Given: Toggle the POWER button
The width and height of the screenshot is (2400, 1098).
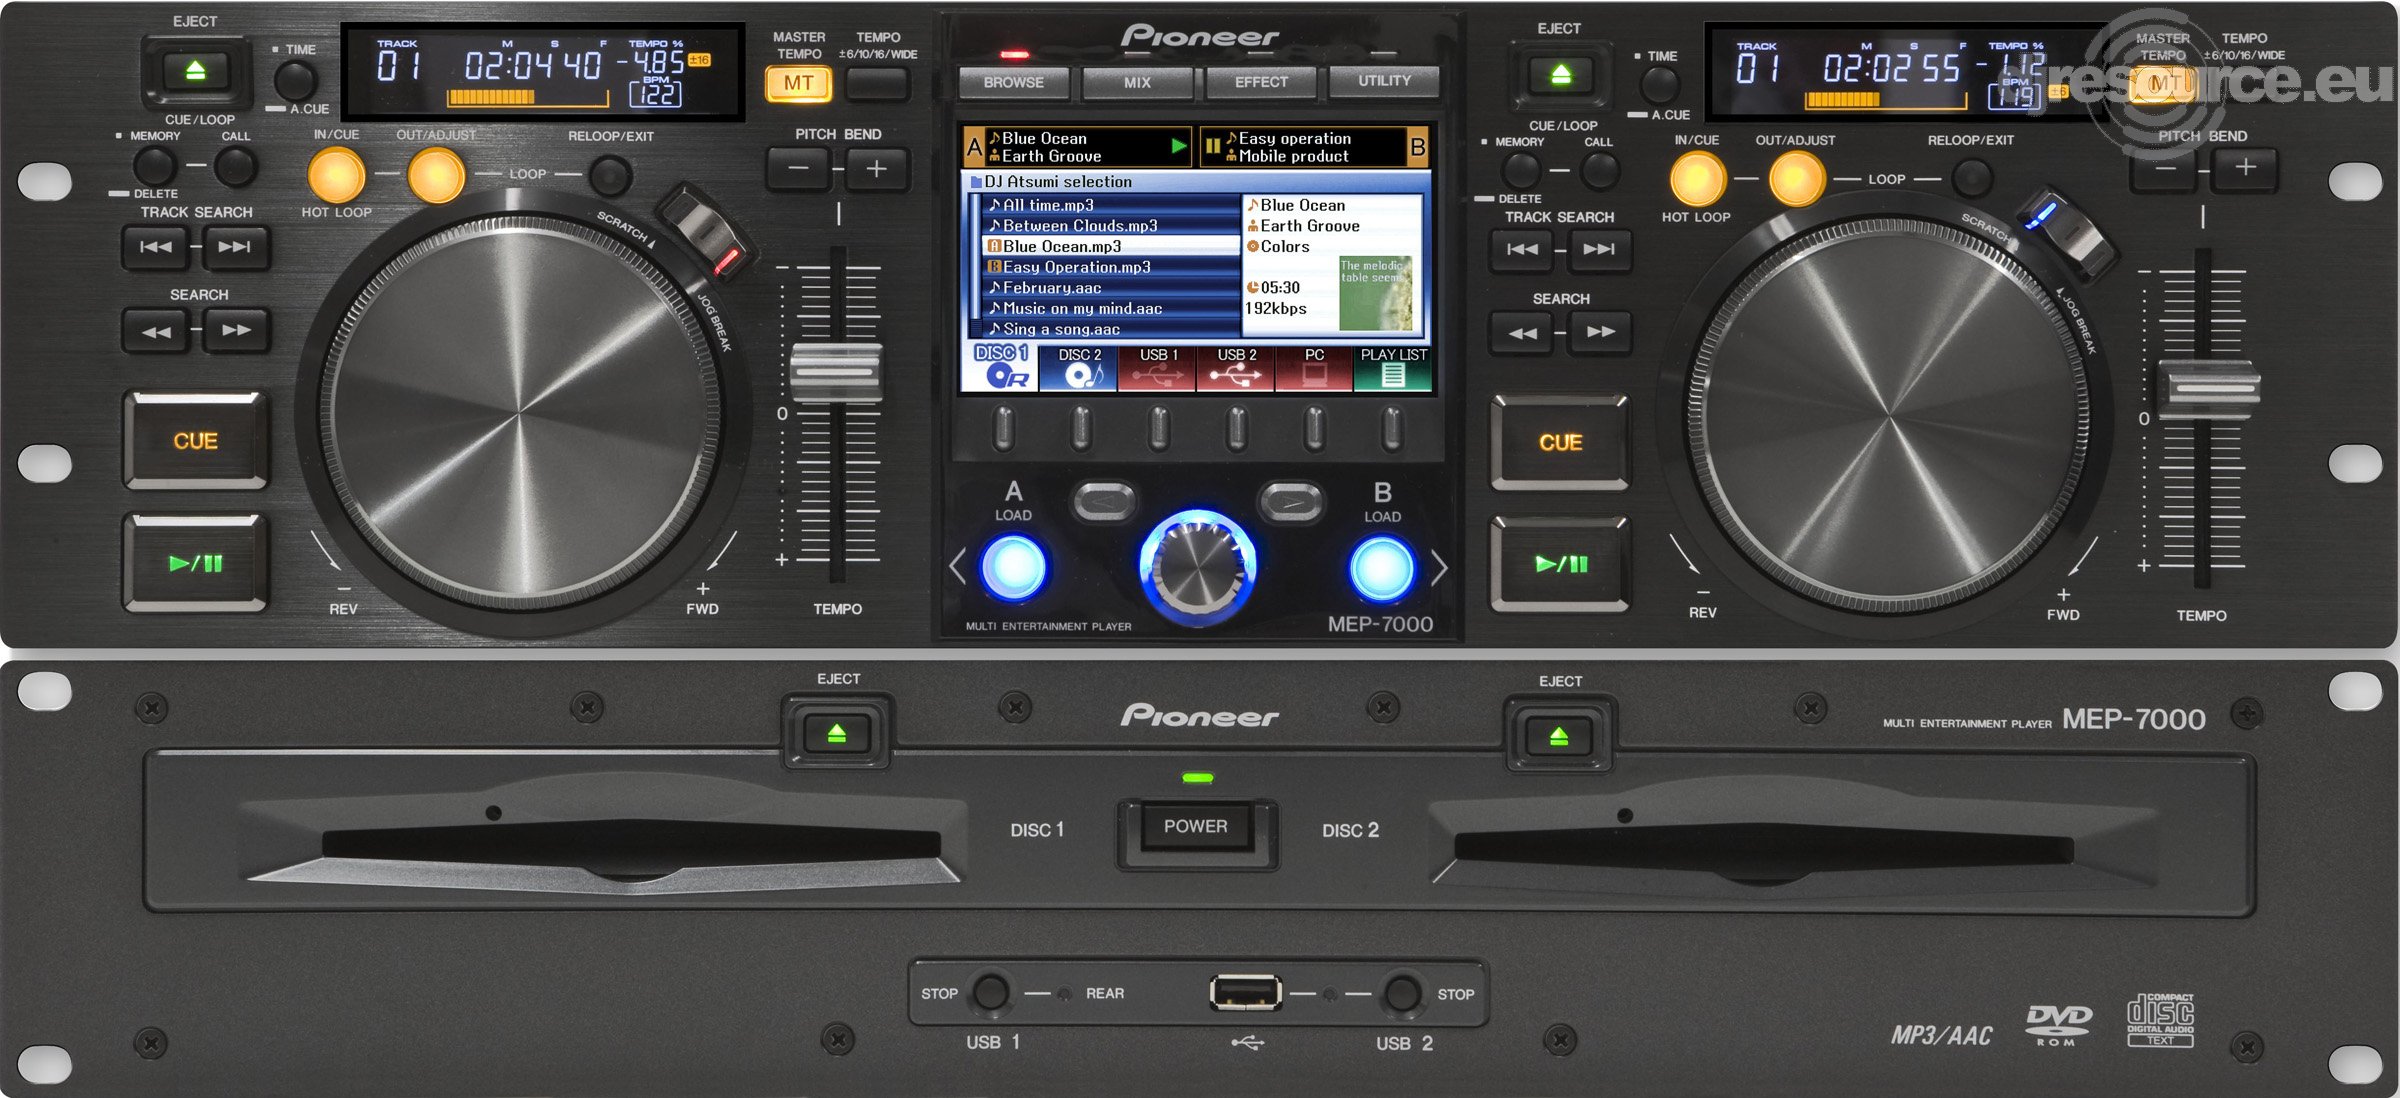Looking at the screenshot, I should pos(1196,827).
